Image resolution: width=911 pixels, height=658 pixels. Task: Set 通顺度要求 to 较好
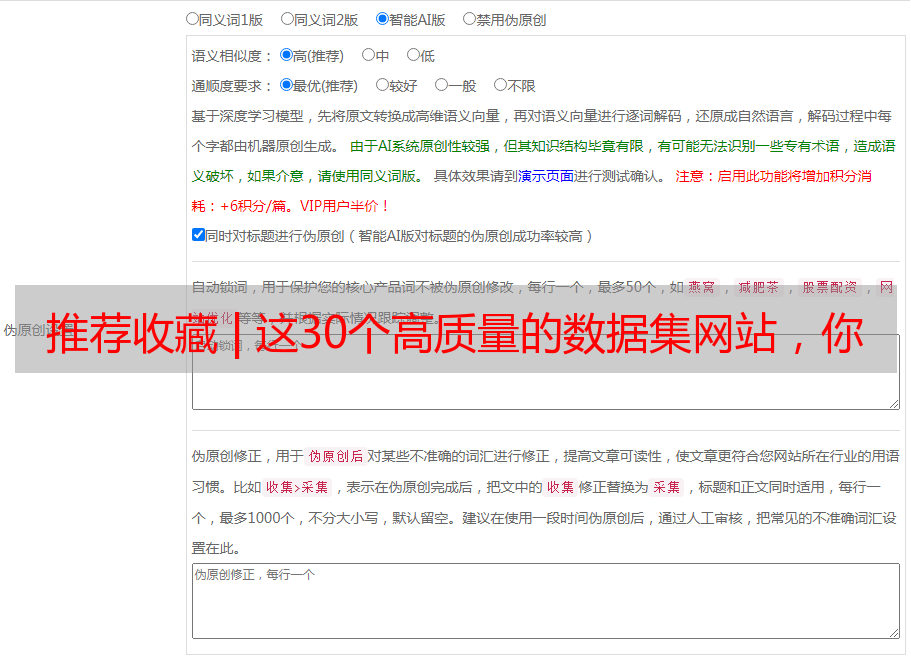(382, 85)
